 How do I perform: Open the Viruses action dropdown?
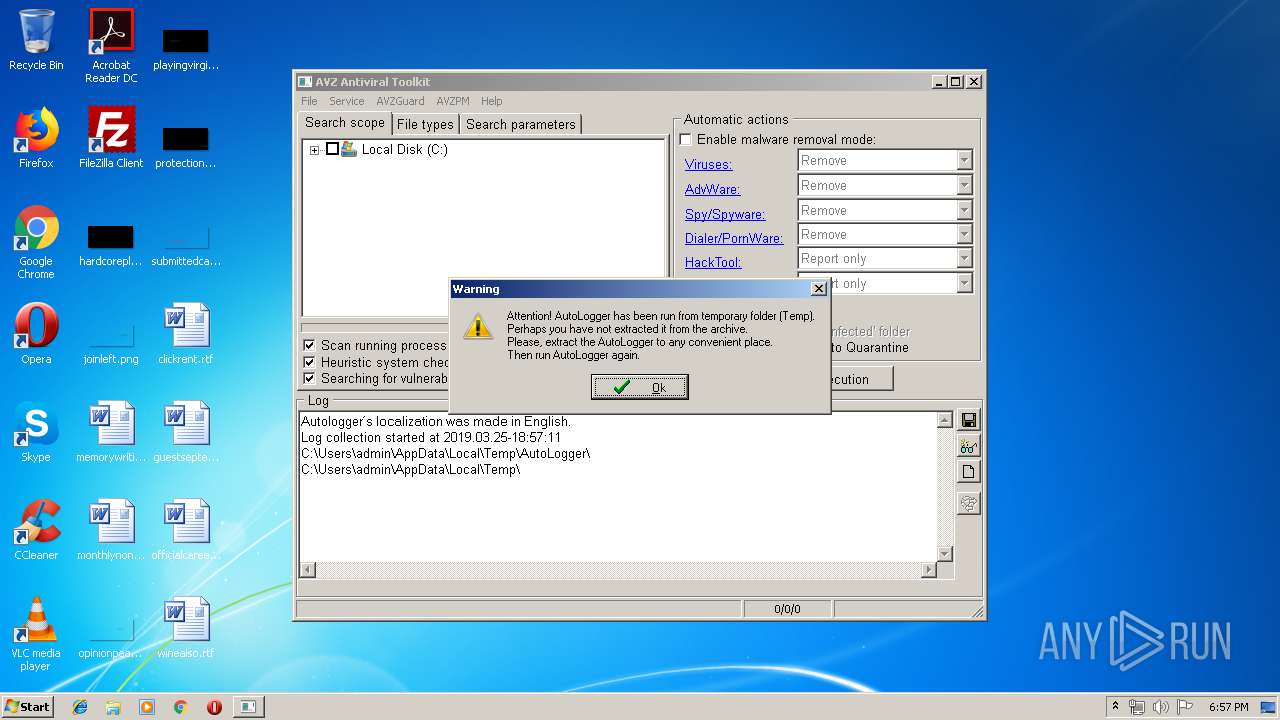(964, 160)
